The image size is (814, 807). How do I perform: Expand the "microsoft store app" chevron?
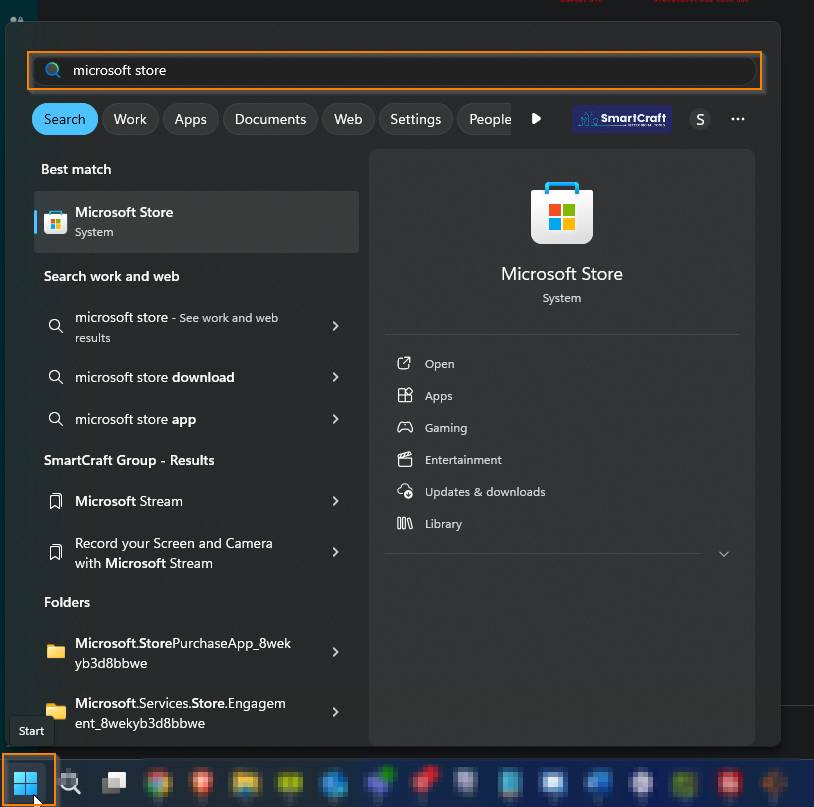click(x=335, y=419)
